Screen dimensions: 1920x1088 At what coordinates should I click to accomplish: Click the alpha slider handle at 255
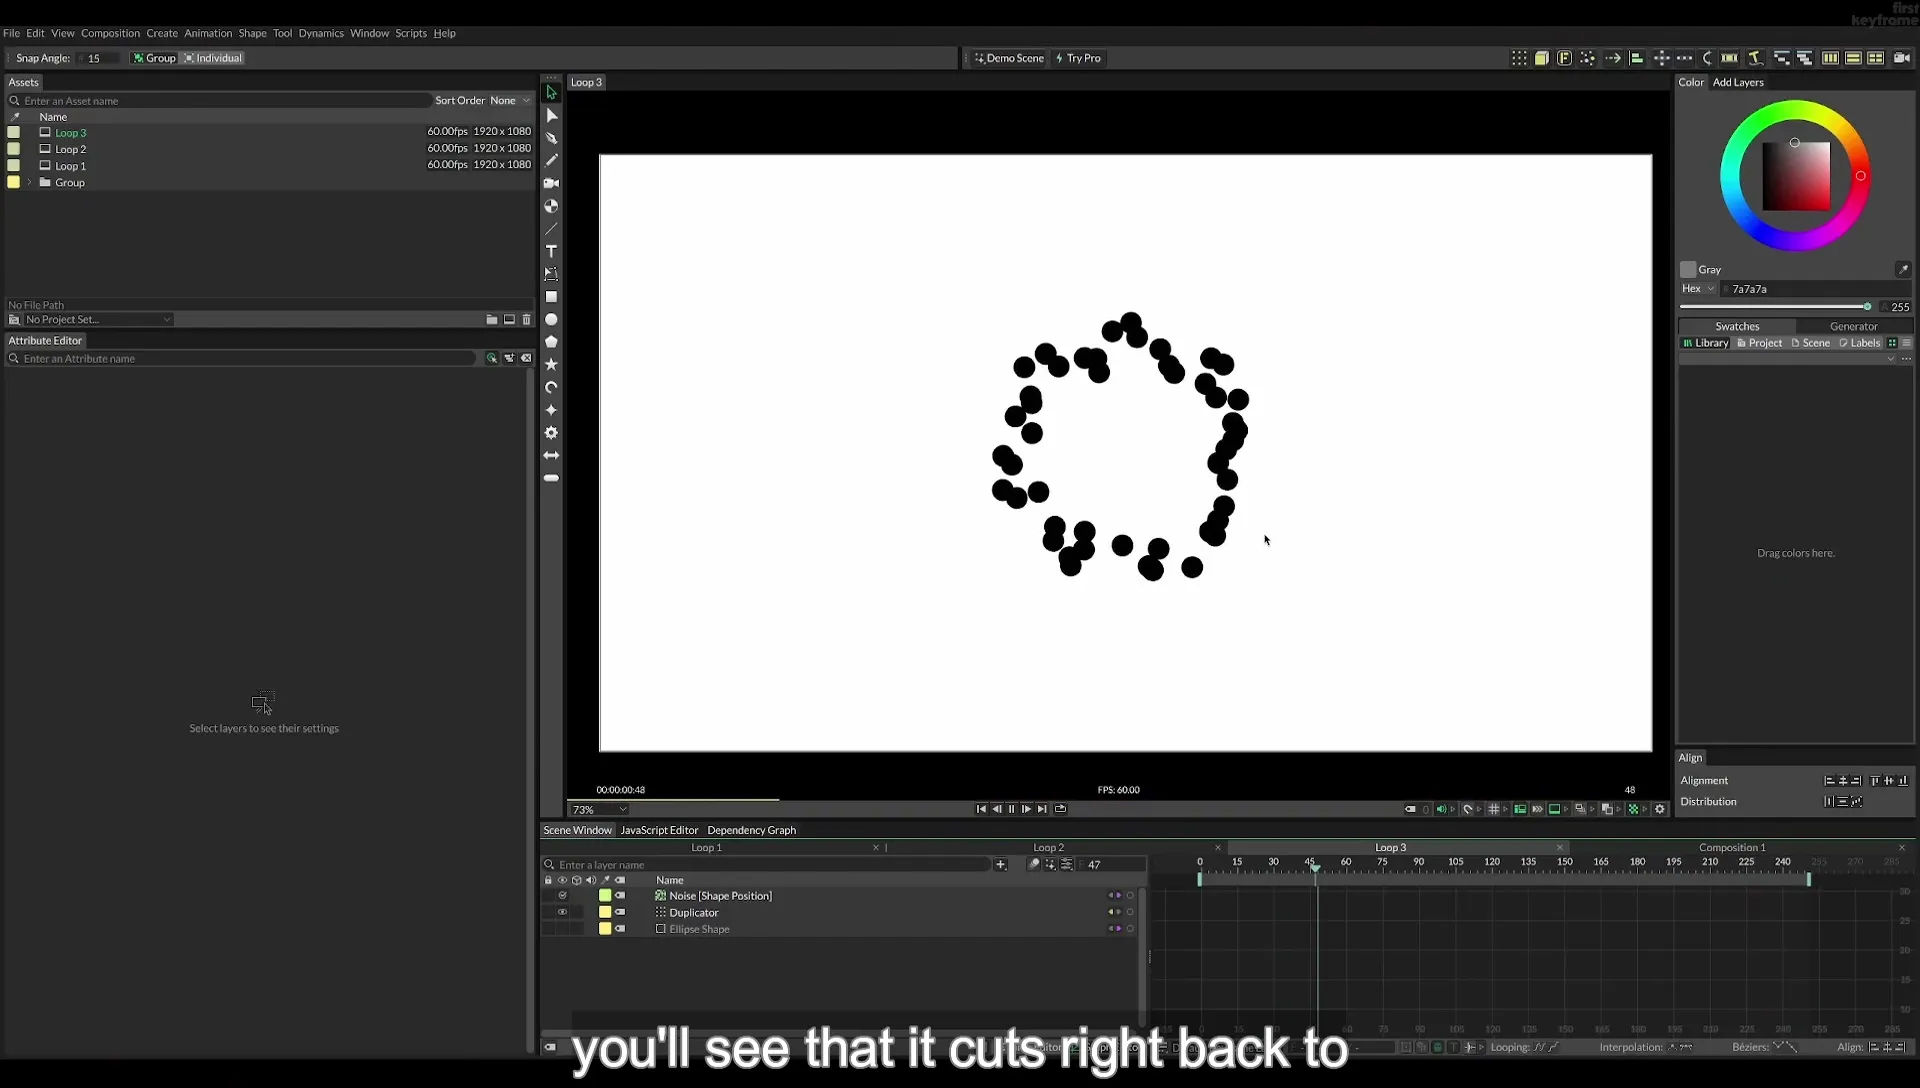pyautogui.click(x=1867, y=307)
